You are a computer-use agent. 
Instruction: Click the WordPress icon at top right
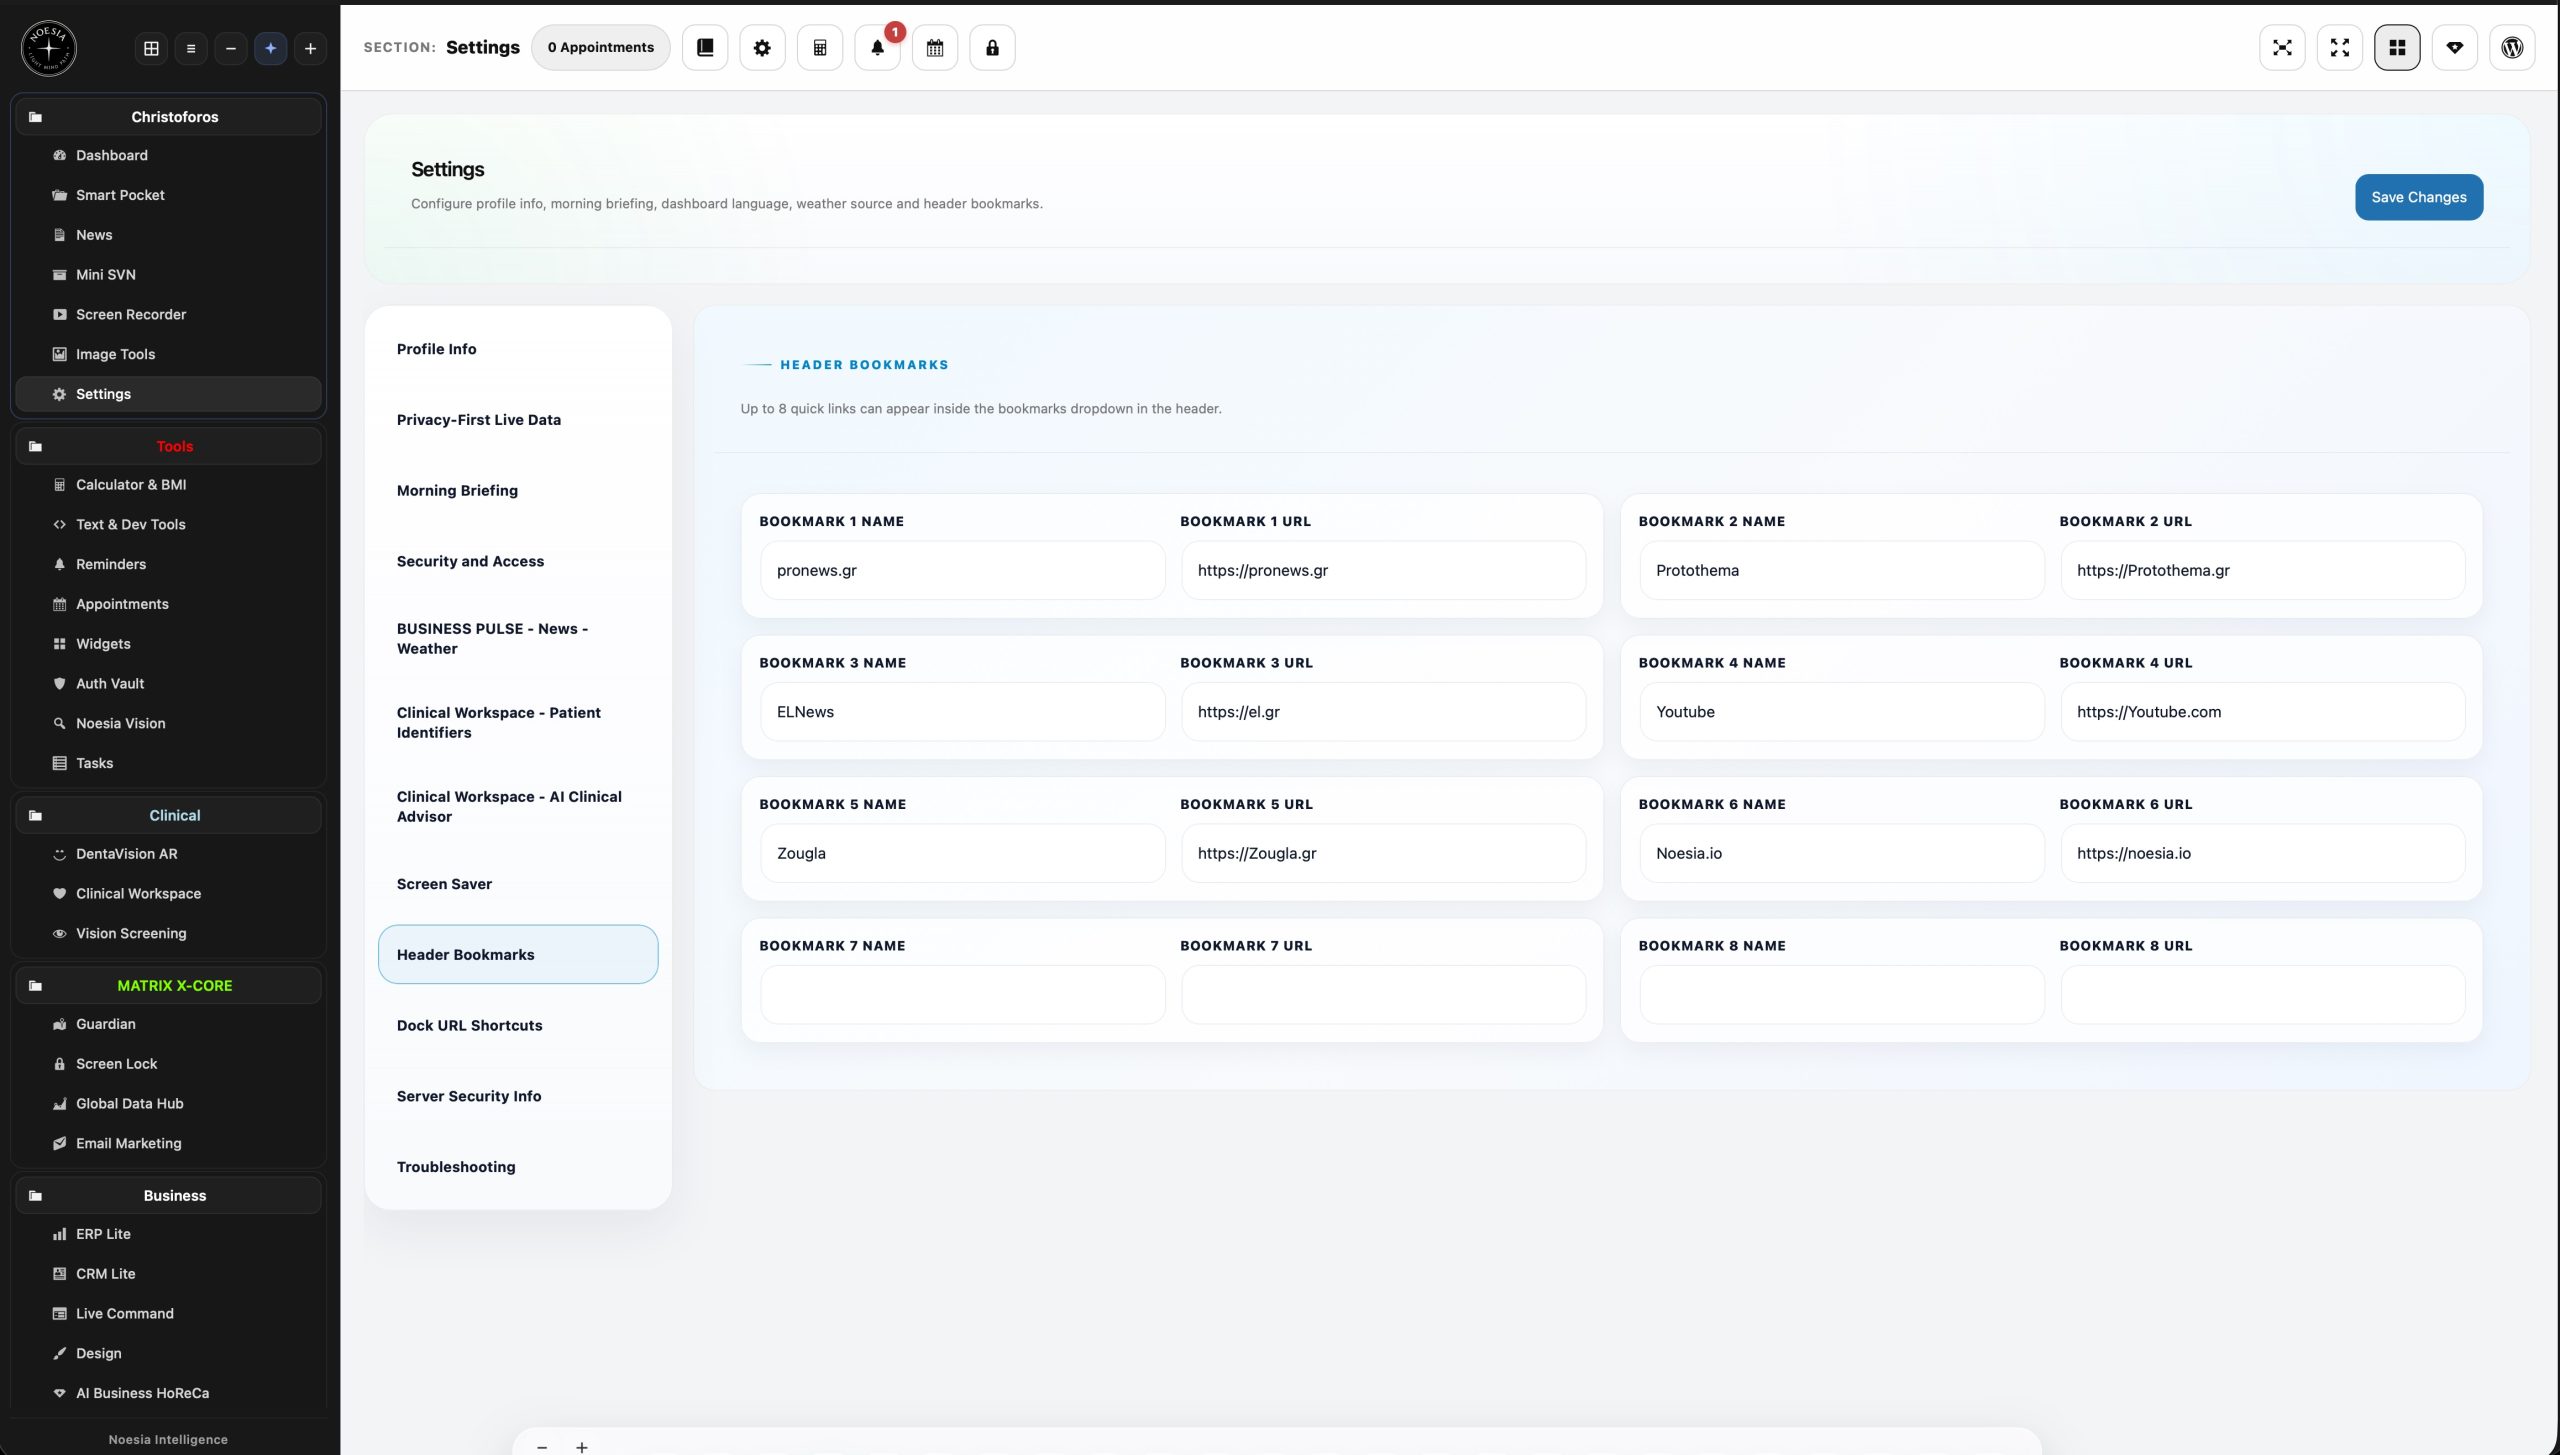click(x=2512, y=47)
